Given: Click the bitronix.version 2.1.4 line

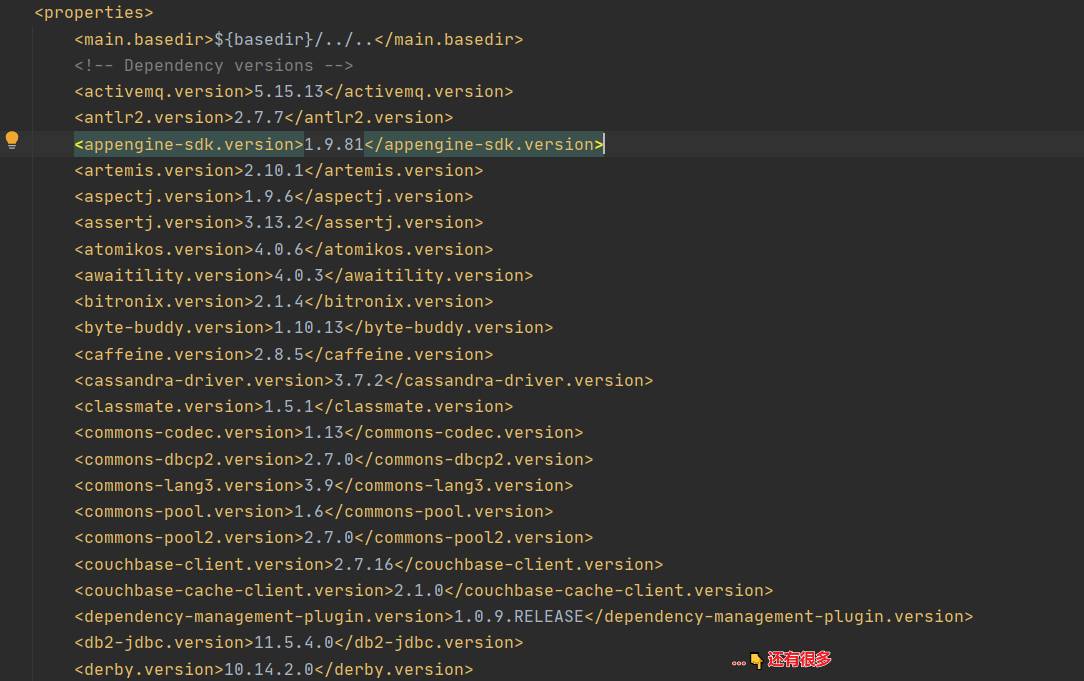Looking at the screenshot, I should (x=283, y=301).
